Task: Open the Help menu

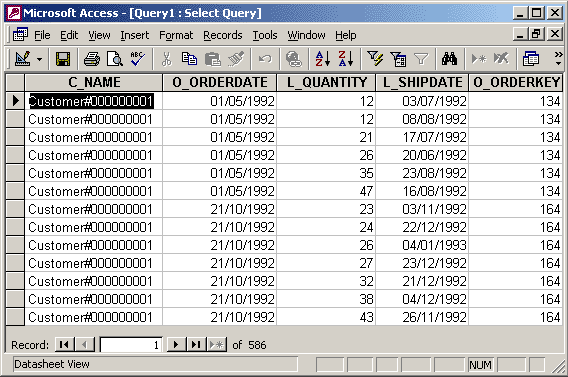Action: pos(346,35)
